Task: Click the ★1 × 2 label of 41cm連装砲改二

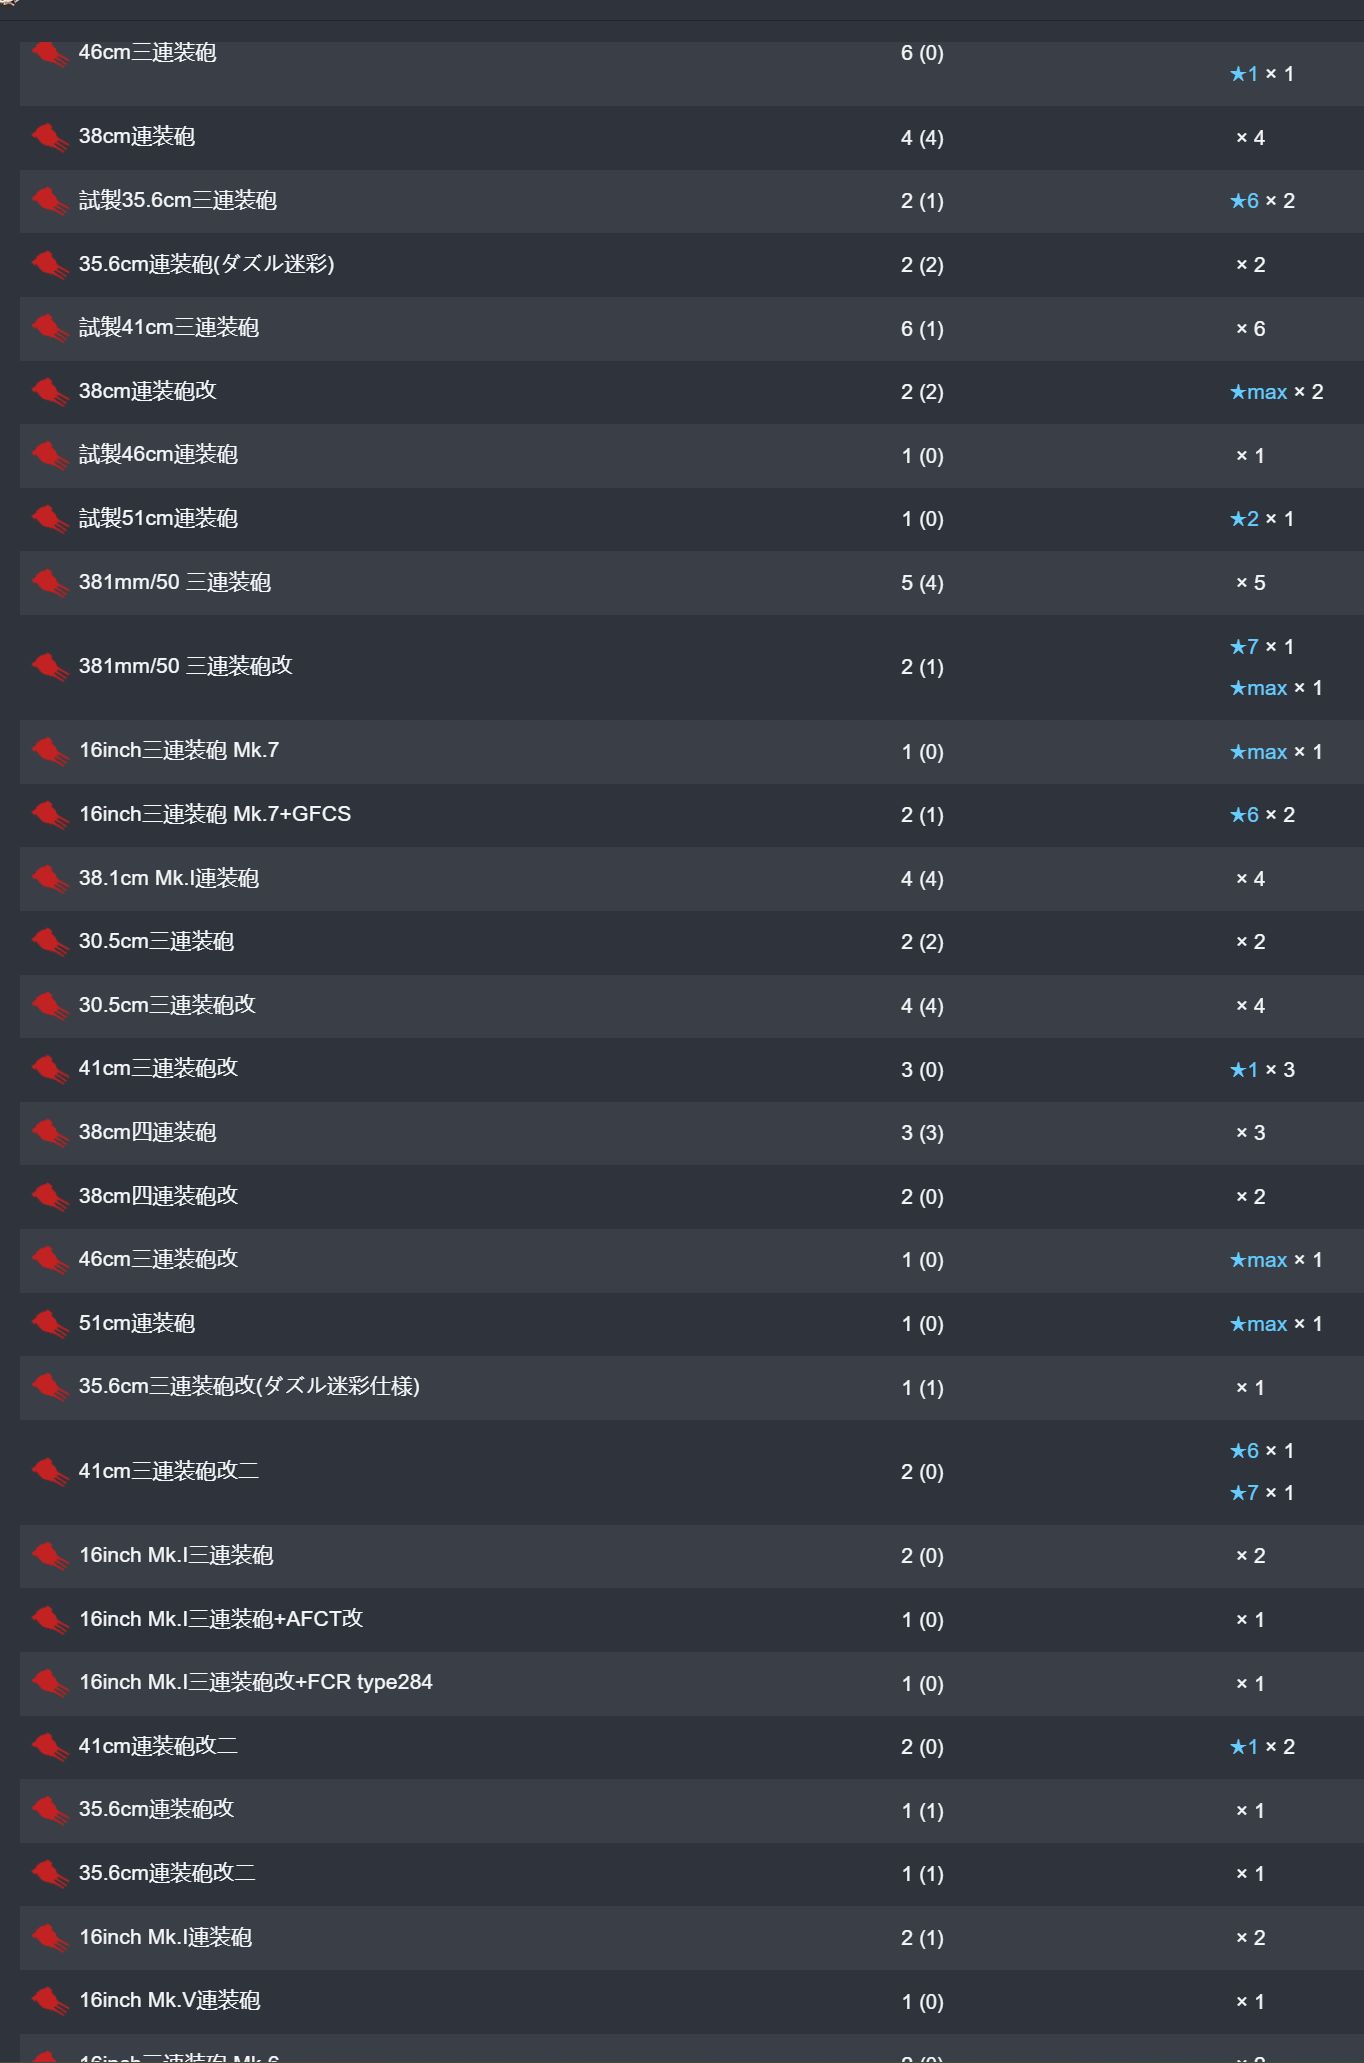Action: (1262, 1747)
